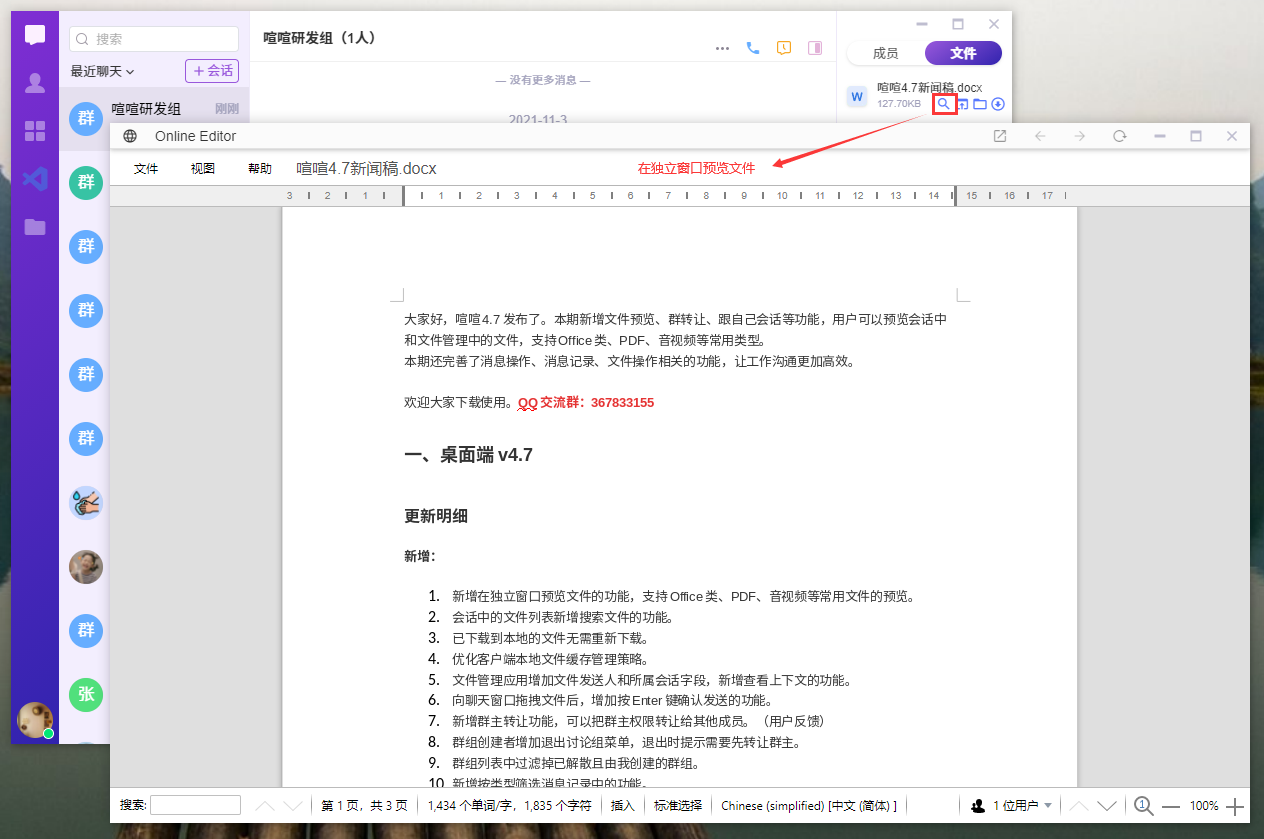Go forward in Online Editor window
Image resolution: width=1264 pixels, height=839 pixels.
1080,136
